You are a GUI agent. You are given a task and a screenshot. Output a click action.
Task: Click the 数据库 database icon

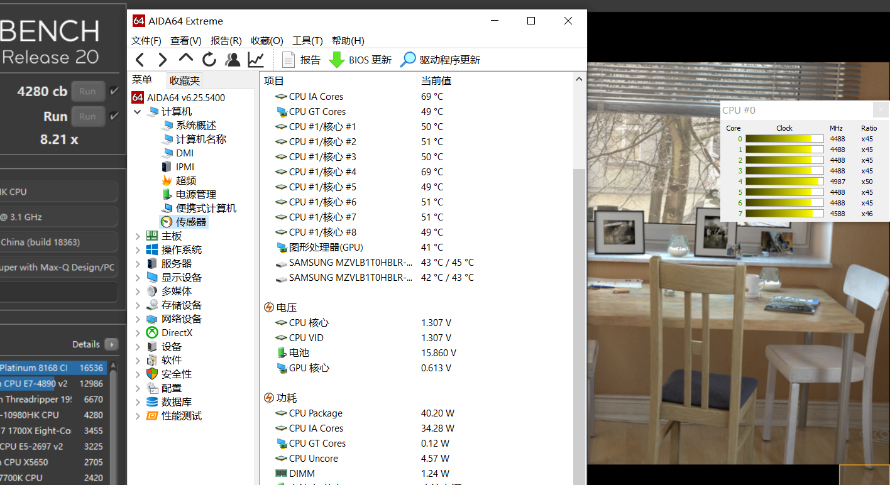(x=152, y=402)
